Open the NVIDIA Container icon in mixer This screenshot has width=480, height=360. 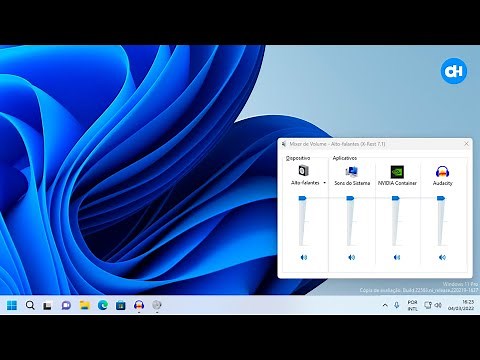397,172
